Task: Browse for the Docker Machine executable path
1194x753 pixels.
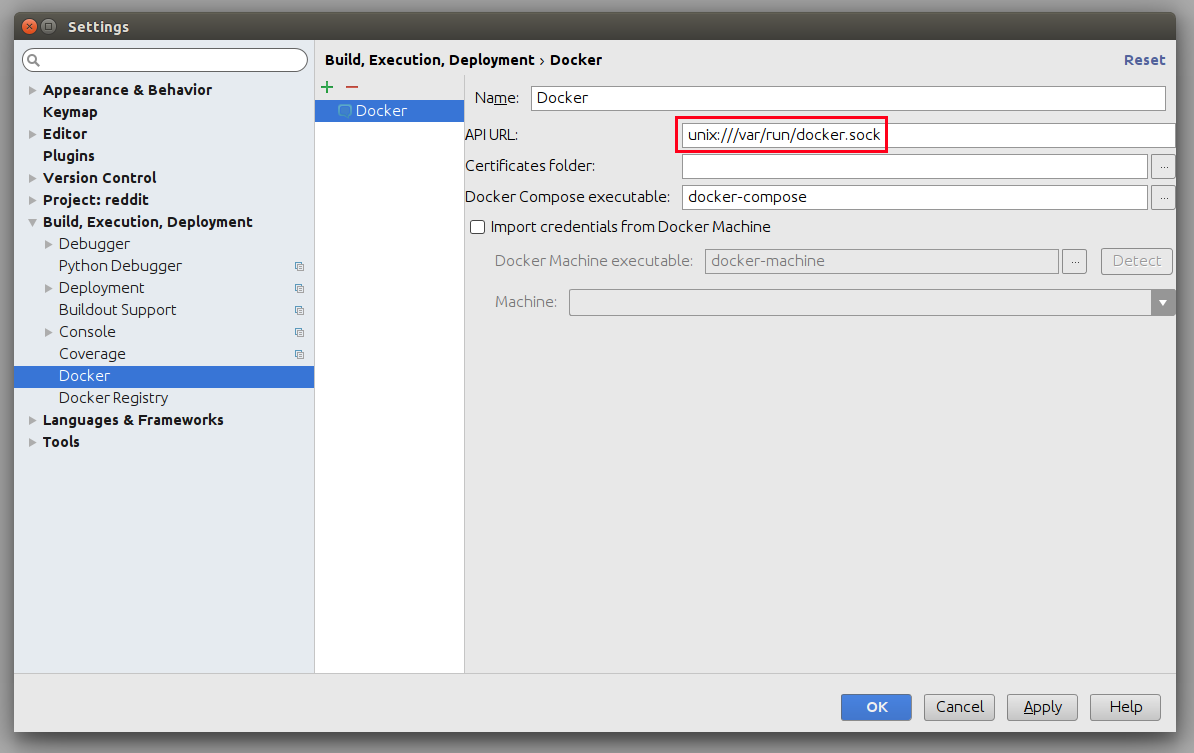Action: tap(1074, 261)
